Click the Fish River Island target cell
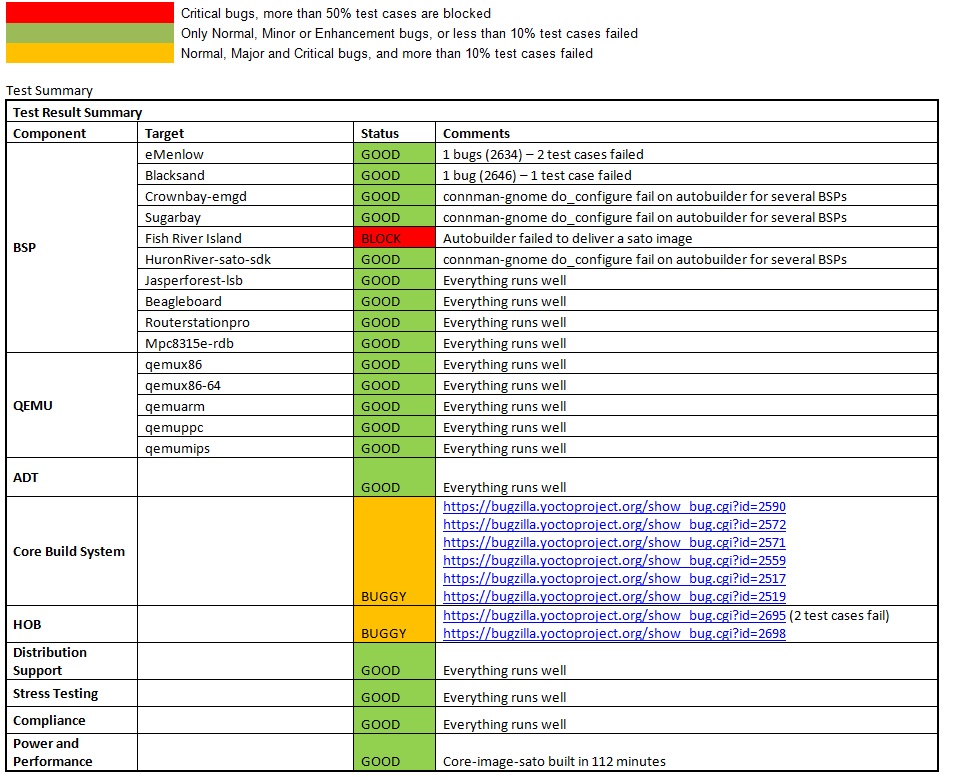968x780 pixels. coord(246,239)
